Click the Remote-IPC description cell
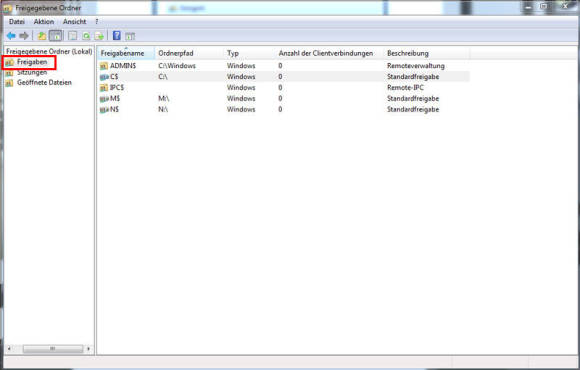The image size is (580, 370). click(405, 88)
